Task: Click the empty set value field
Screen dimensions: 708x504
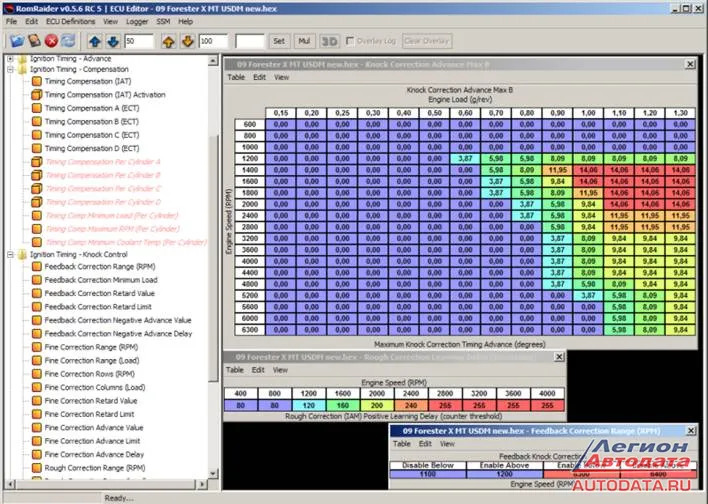Action: point(250,41)
